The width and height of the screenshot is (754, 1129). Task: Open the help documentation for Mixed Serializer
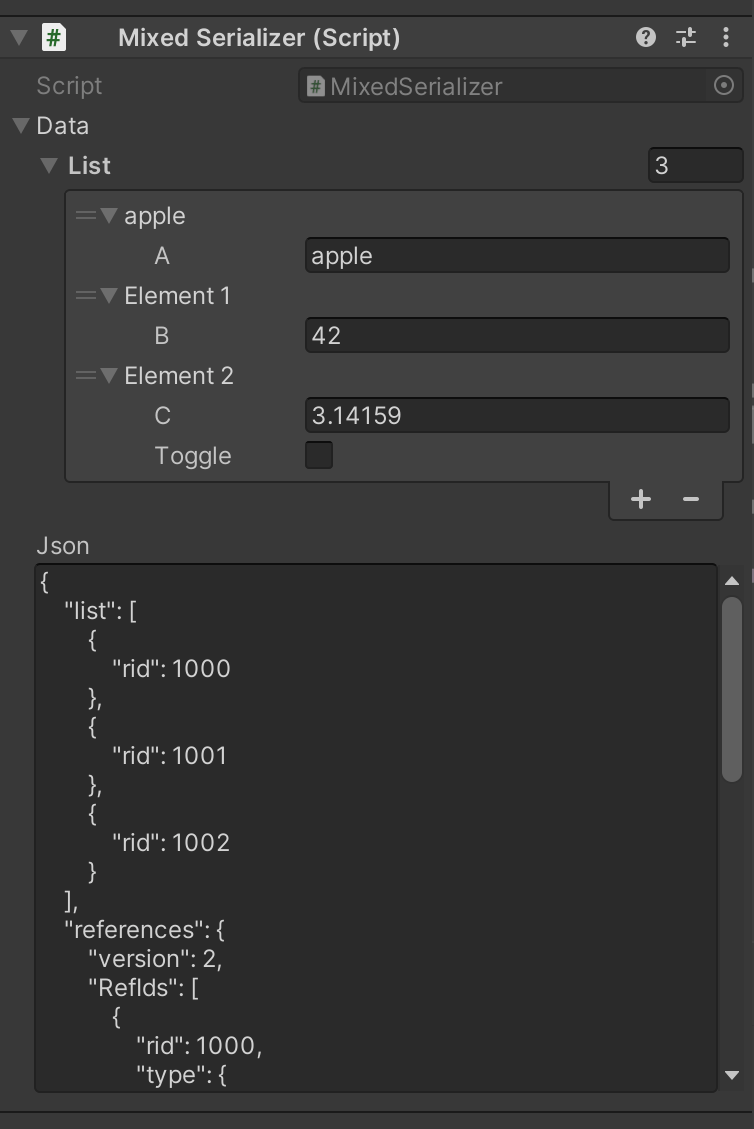pyautogui.click(x=646, y=37)
